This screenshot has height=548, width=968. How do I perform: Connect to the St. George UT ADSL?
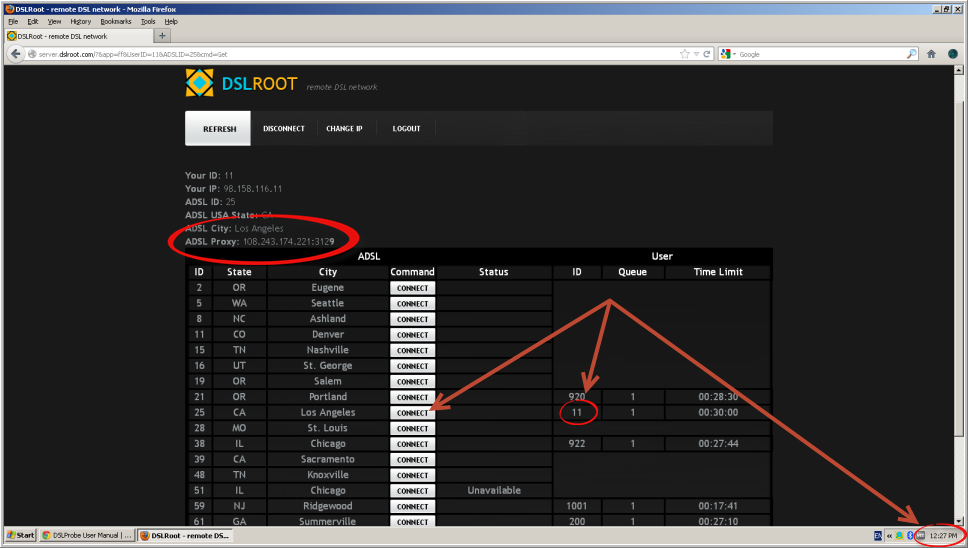point(412,366)
